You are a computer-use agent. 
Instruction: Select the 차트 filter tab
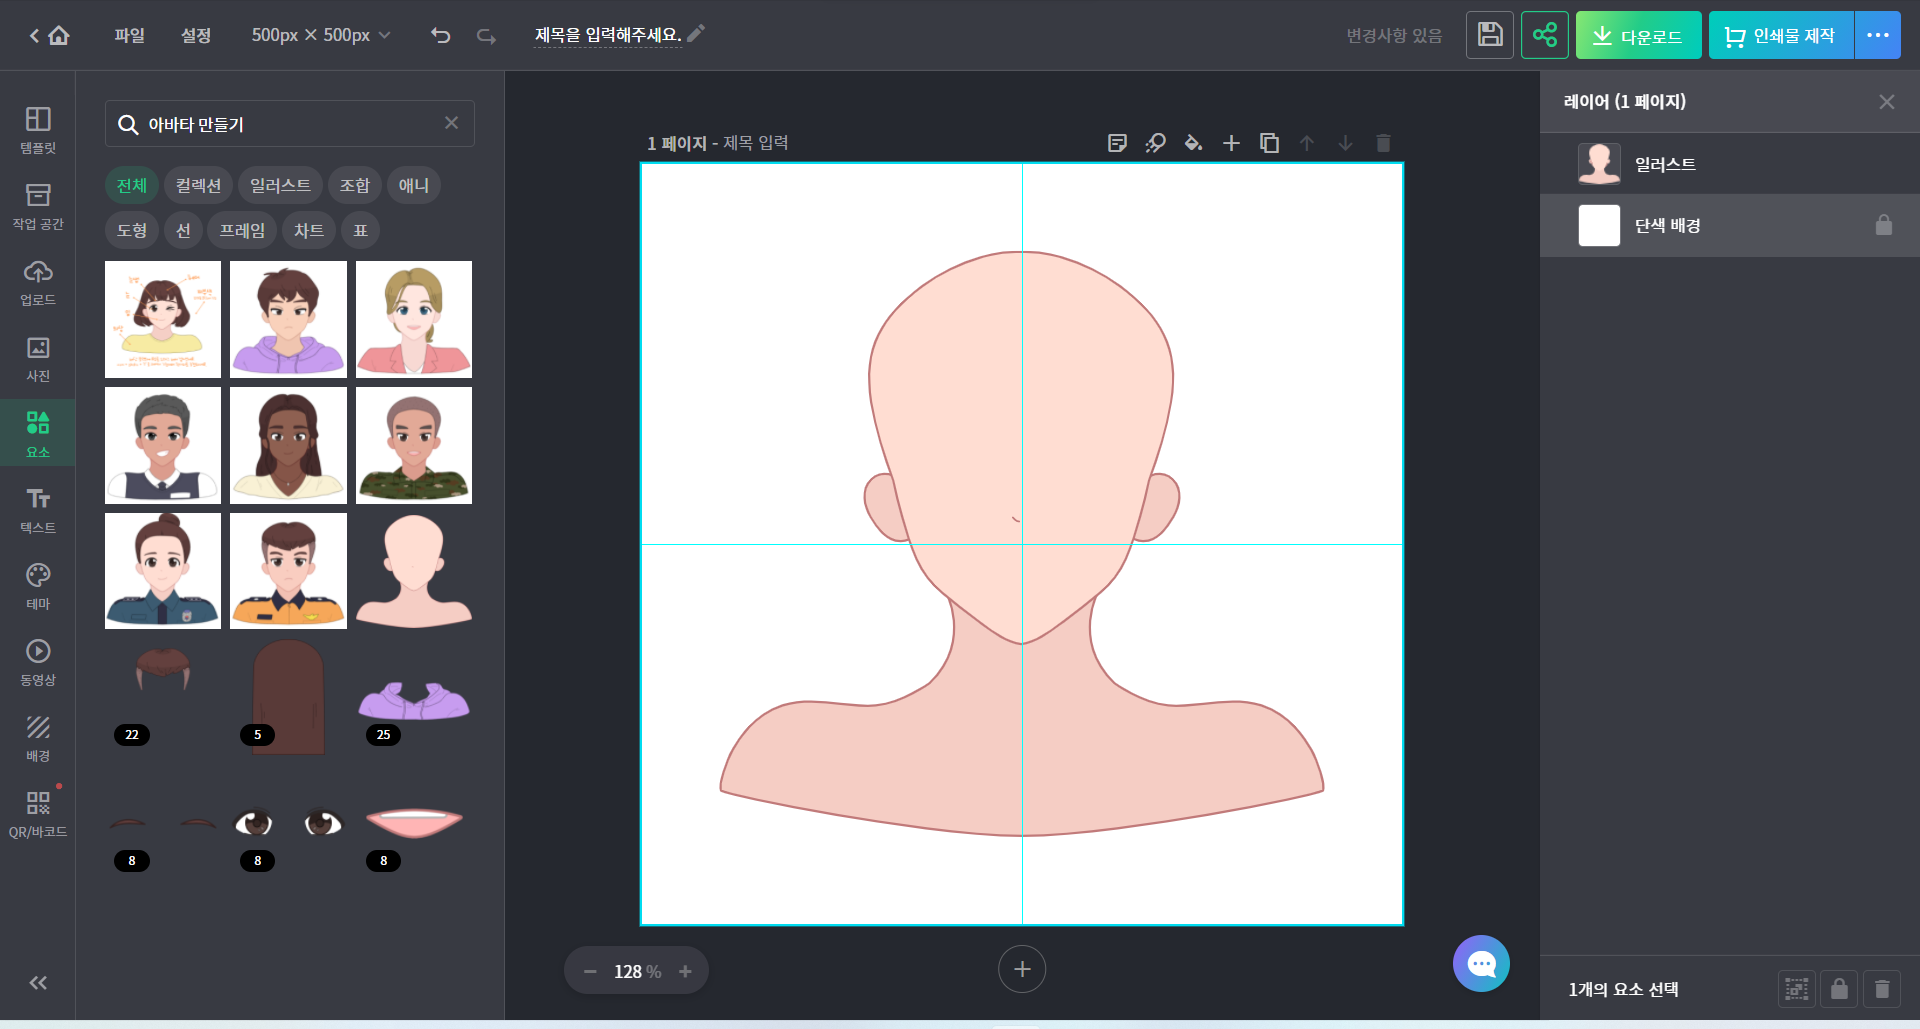[x=309, y=230]
